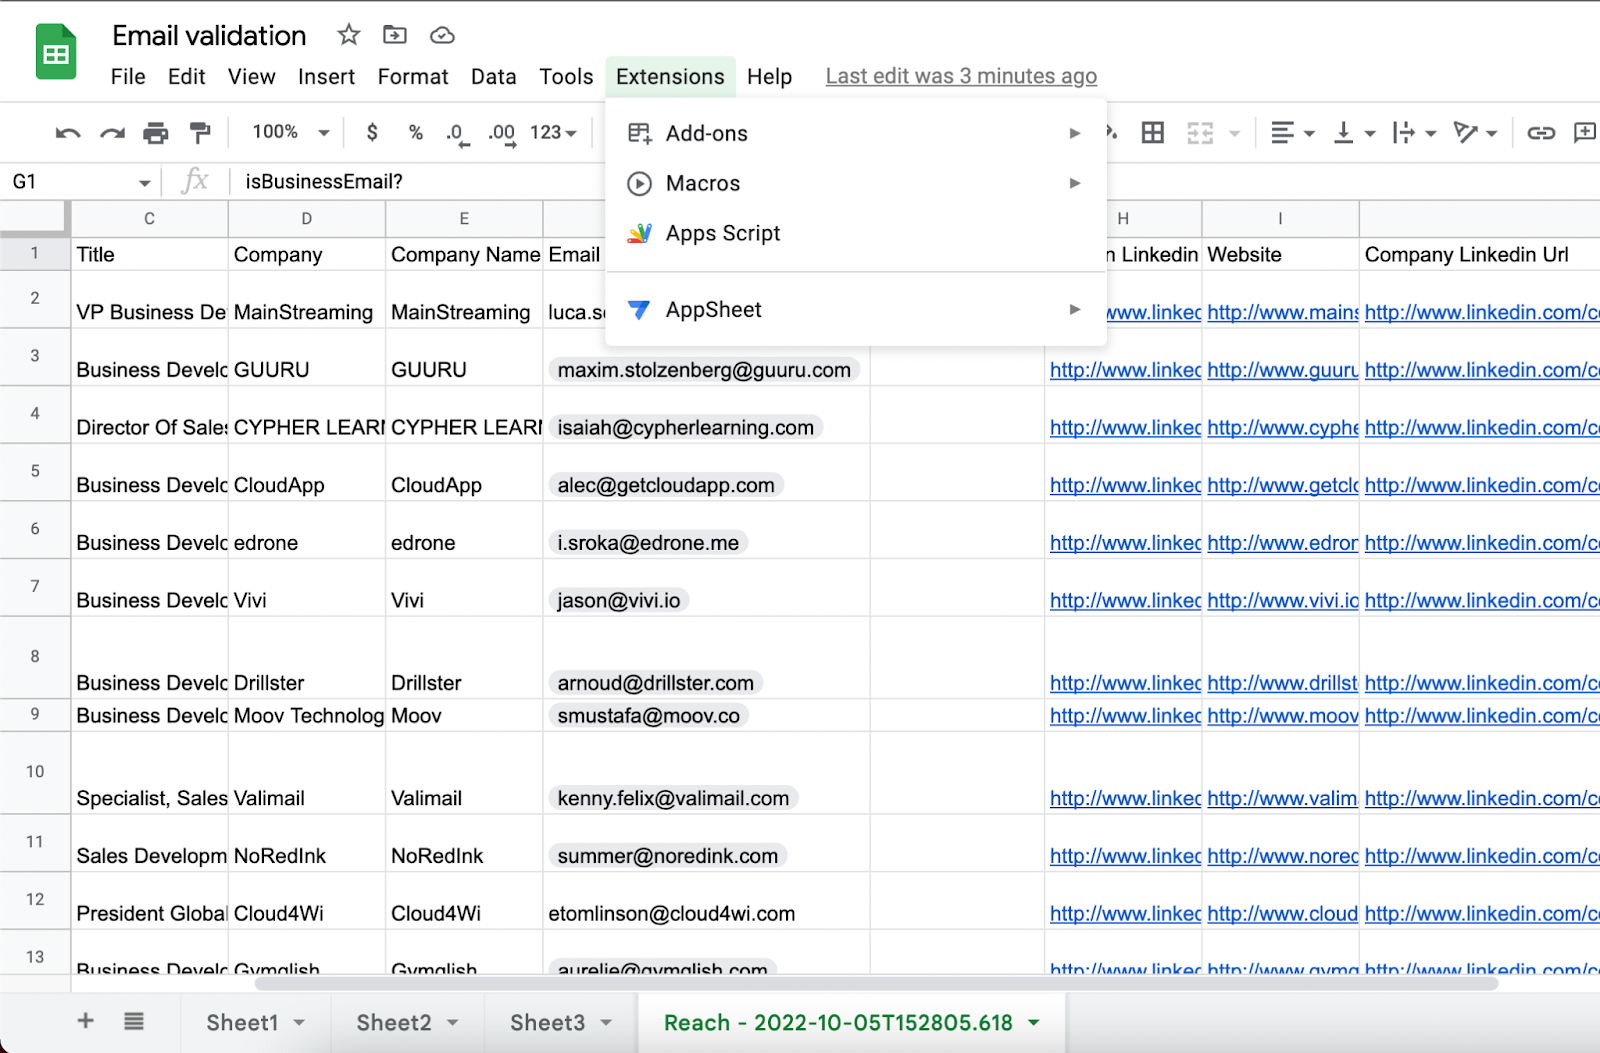Increase decimal places button
Viewport: 1600px width, 1053px height.
[502, 134]
